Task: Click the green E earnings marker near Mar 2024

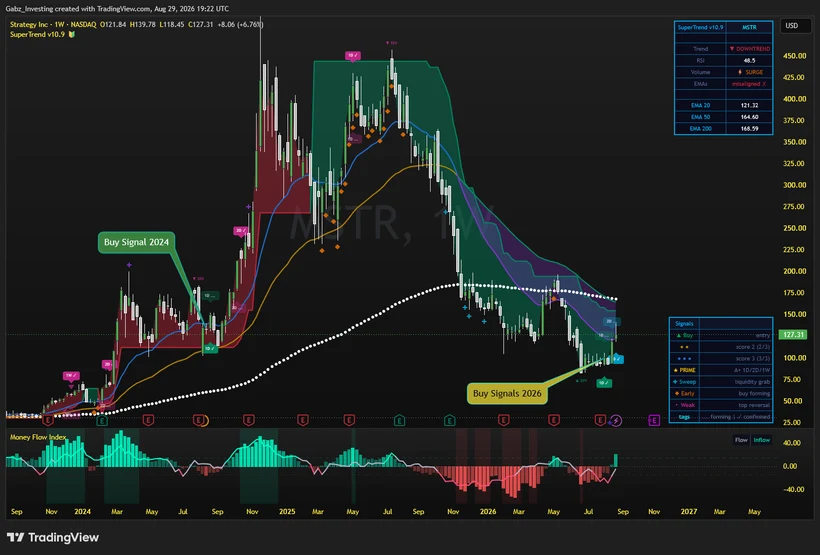Action: click(102, 420)
